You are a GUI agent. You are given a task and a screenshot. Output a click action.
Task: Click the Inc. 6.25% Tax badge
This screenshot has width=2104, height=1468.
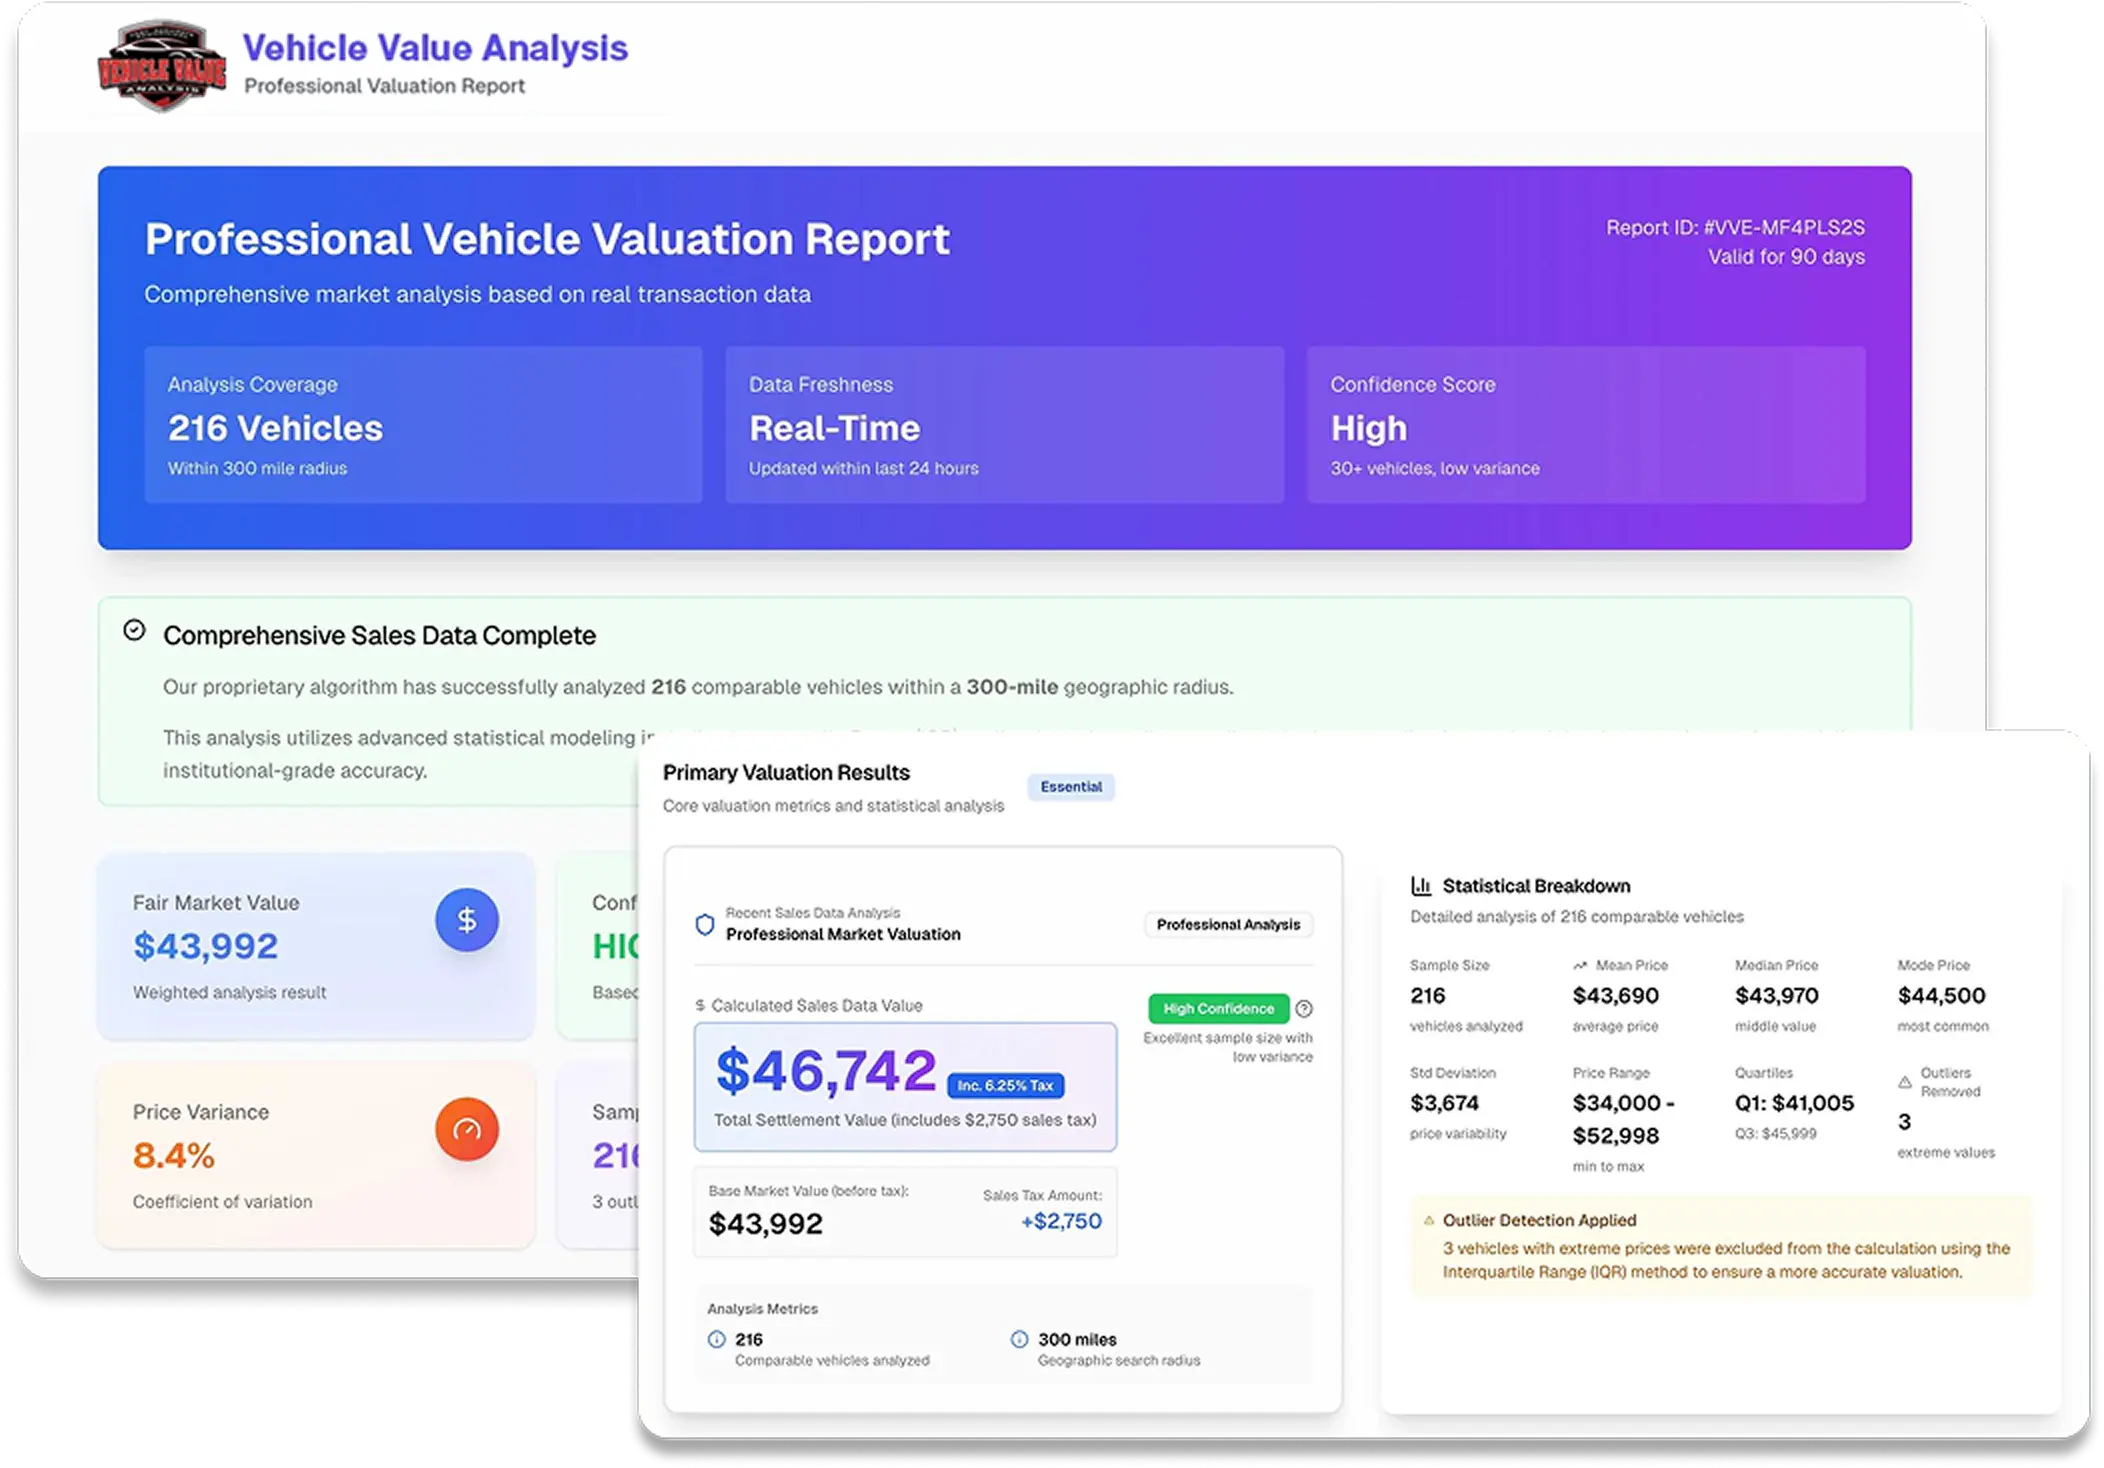[x=1005, y=1086]
